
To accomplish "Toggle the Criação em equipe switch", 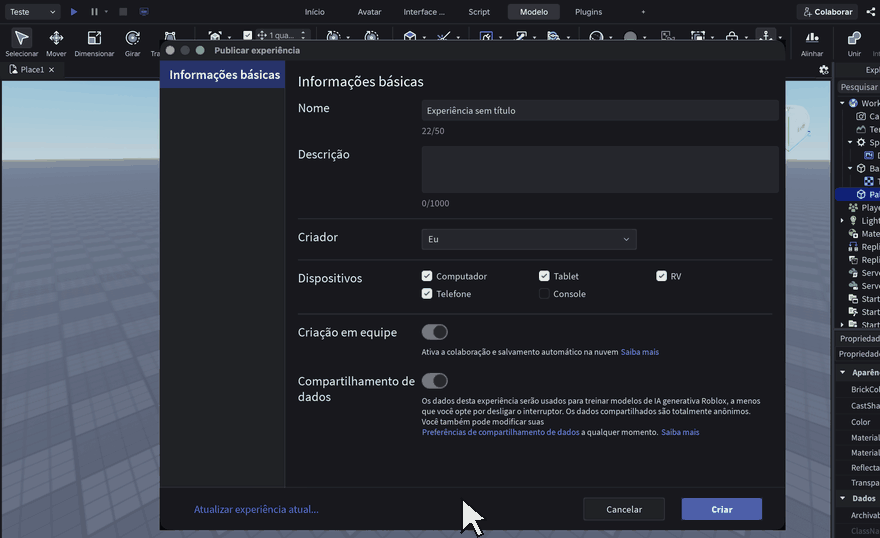I will pyautogui.click(x=435, y=332).
